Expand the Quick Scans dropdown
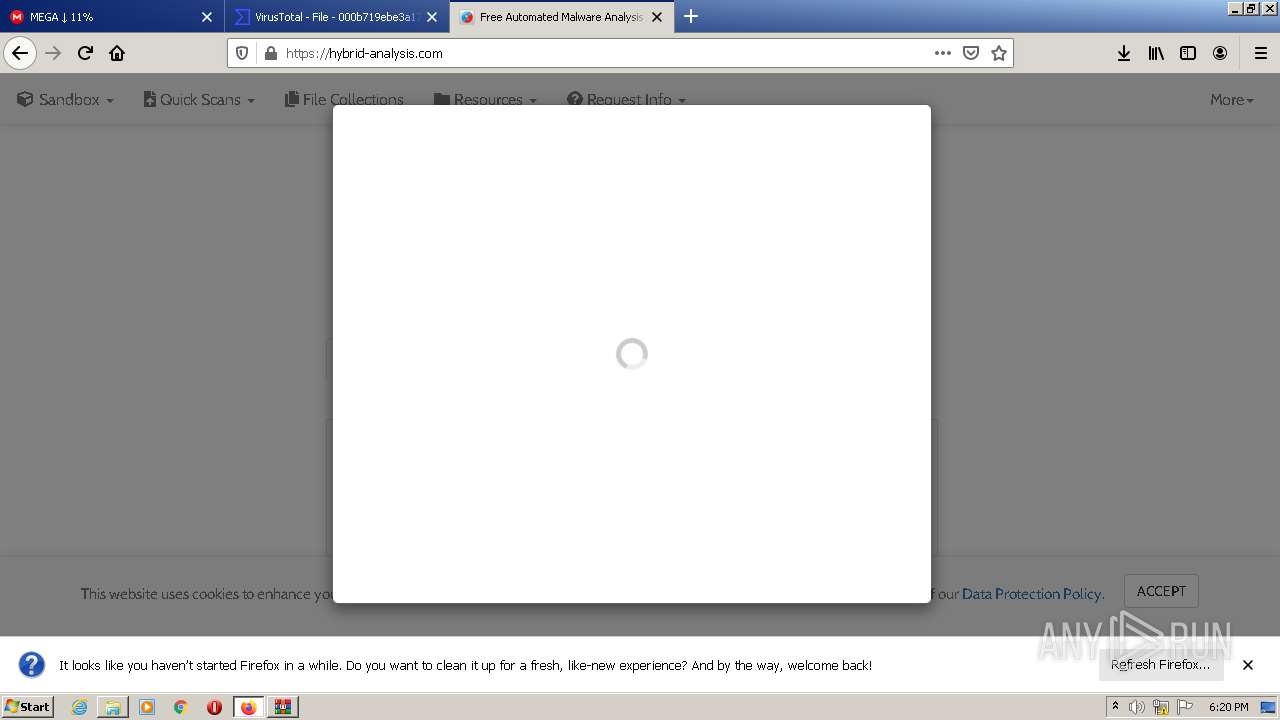 click(199, 100)
